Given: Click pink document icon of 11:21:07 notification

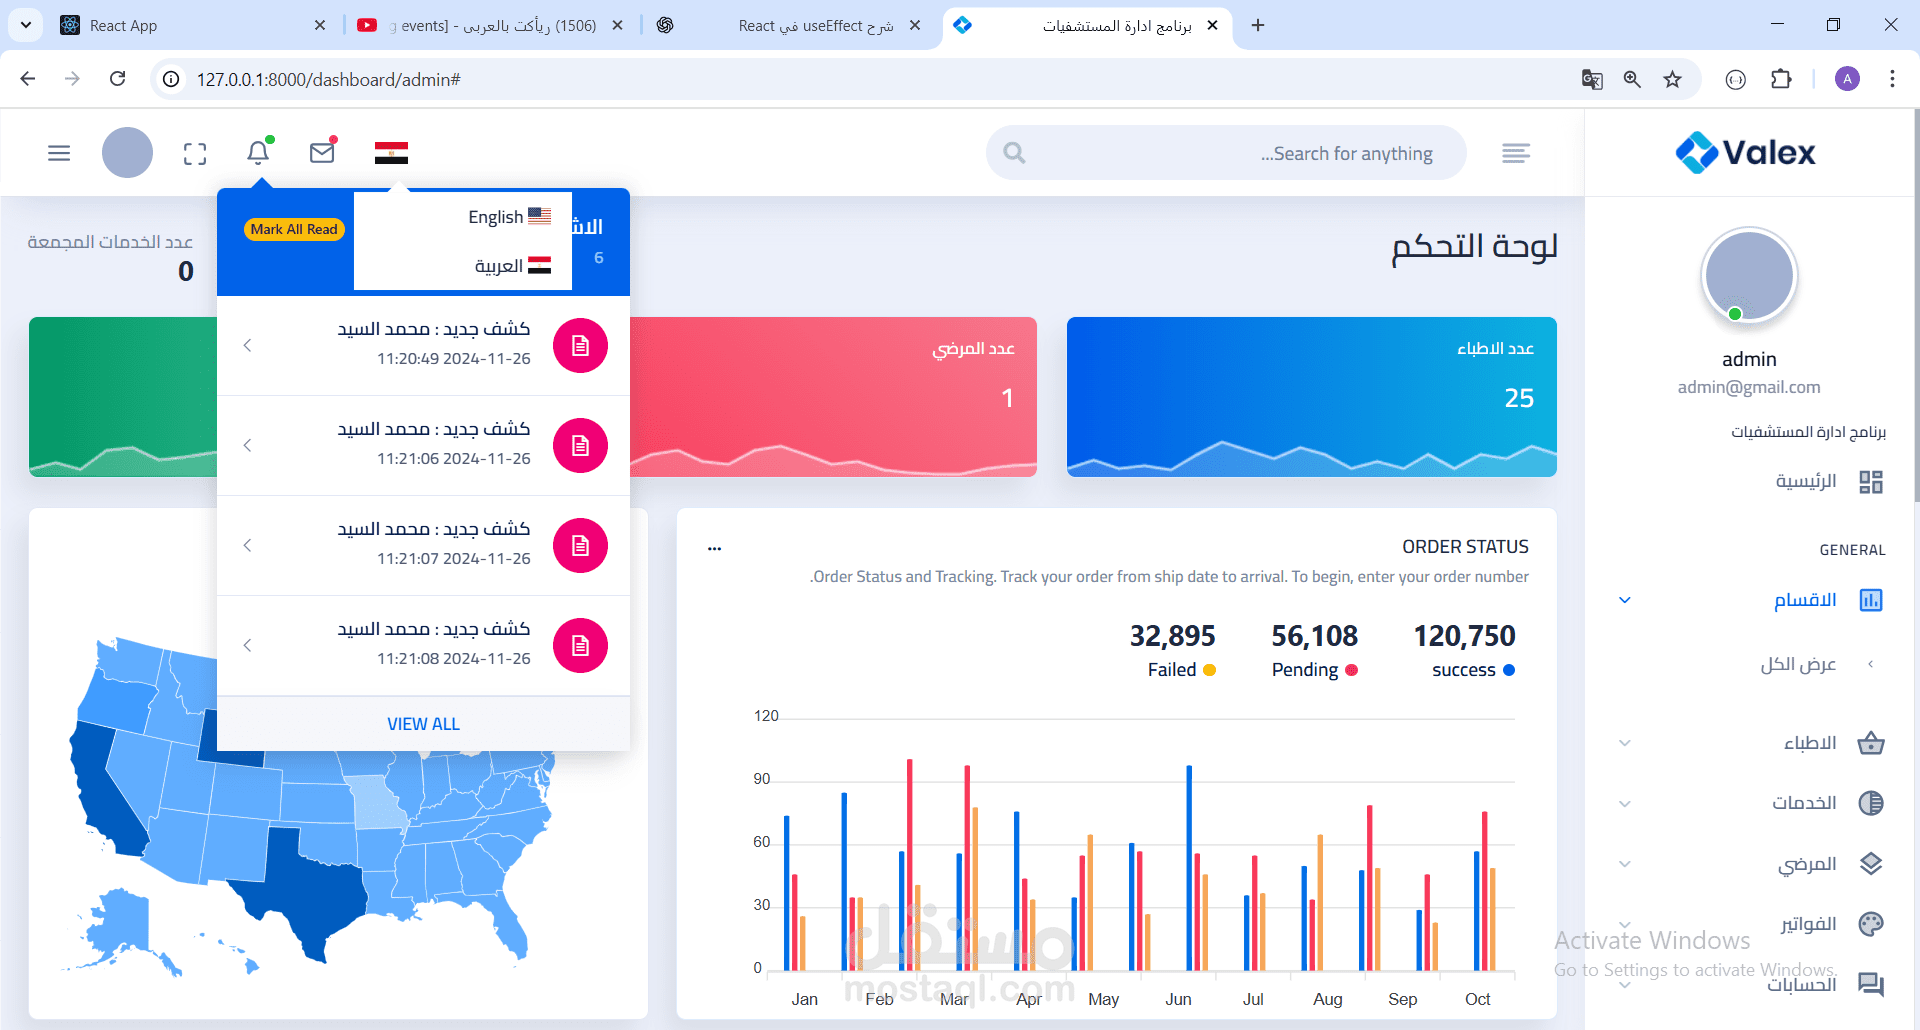Looking at the screenshot, I should [x=580, y=545].
